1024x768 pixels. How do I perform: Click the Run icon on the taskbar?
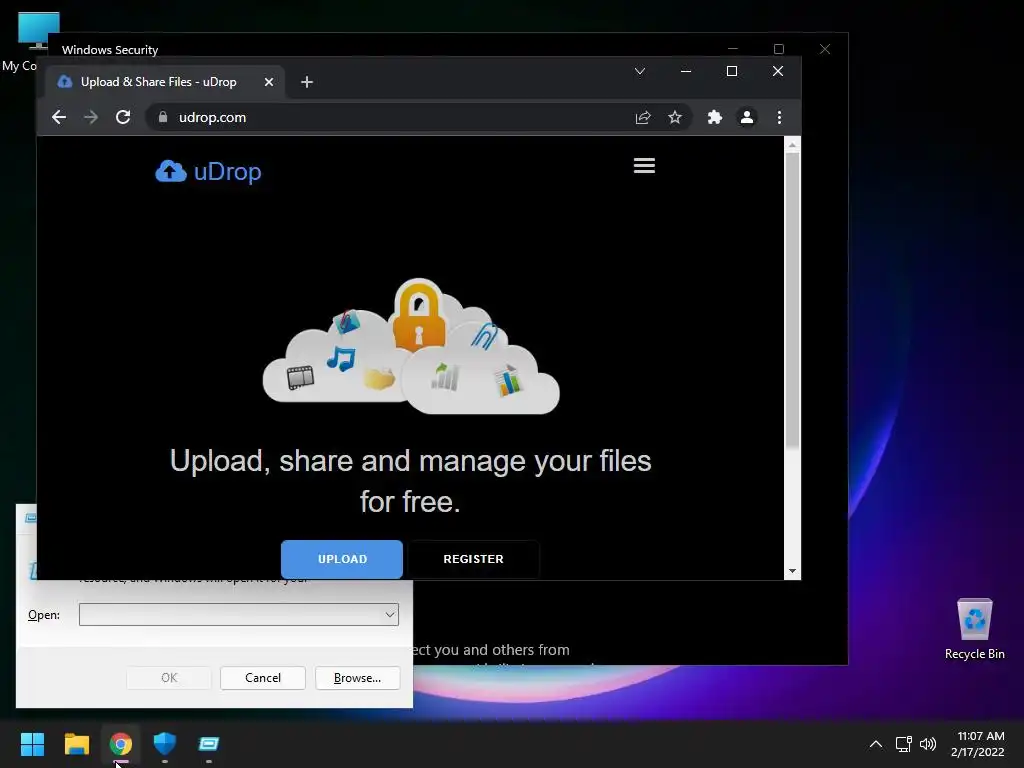coord(209,744)
